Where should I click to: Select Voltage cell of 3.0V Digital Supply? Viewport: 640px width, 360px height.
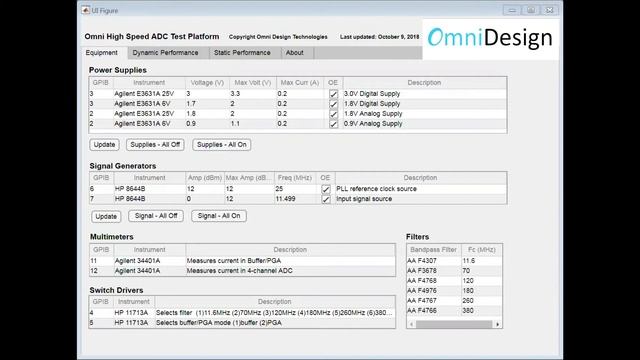pos(207,93)
